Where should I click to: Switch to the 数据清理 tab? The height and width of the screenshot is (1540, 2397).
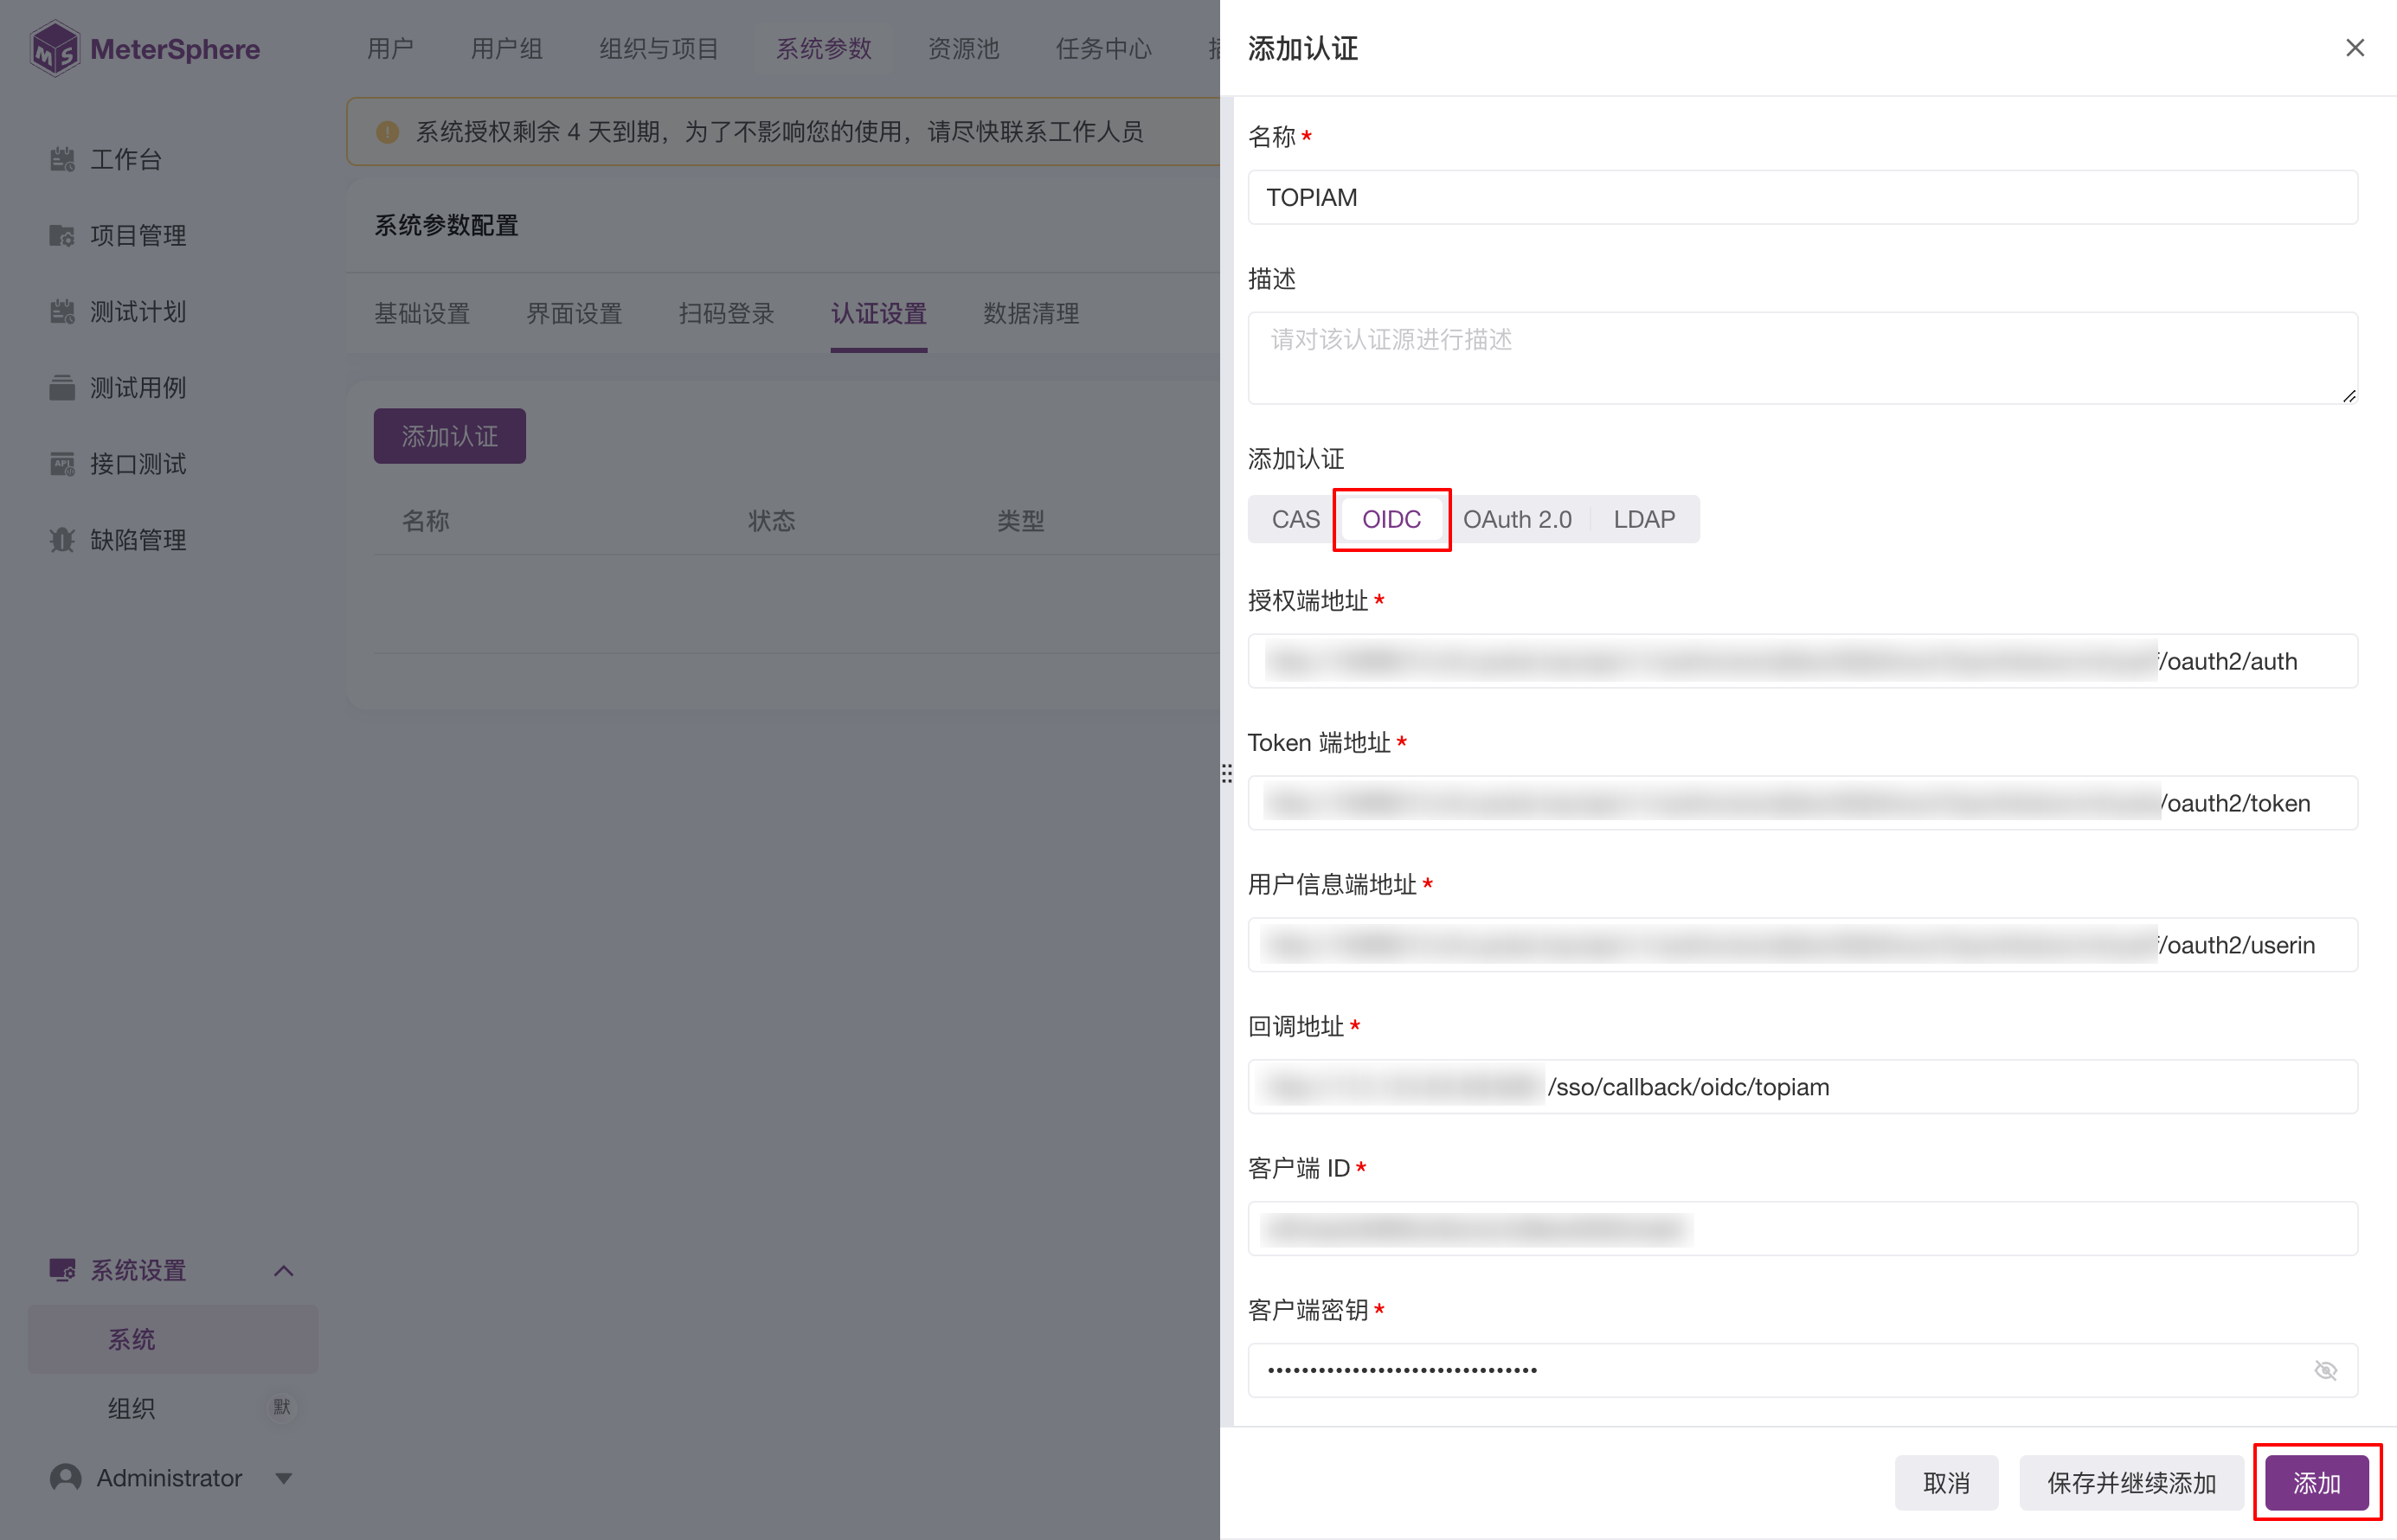1030,313
